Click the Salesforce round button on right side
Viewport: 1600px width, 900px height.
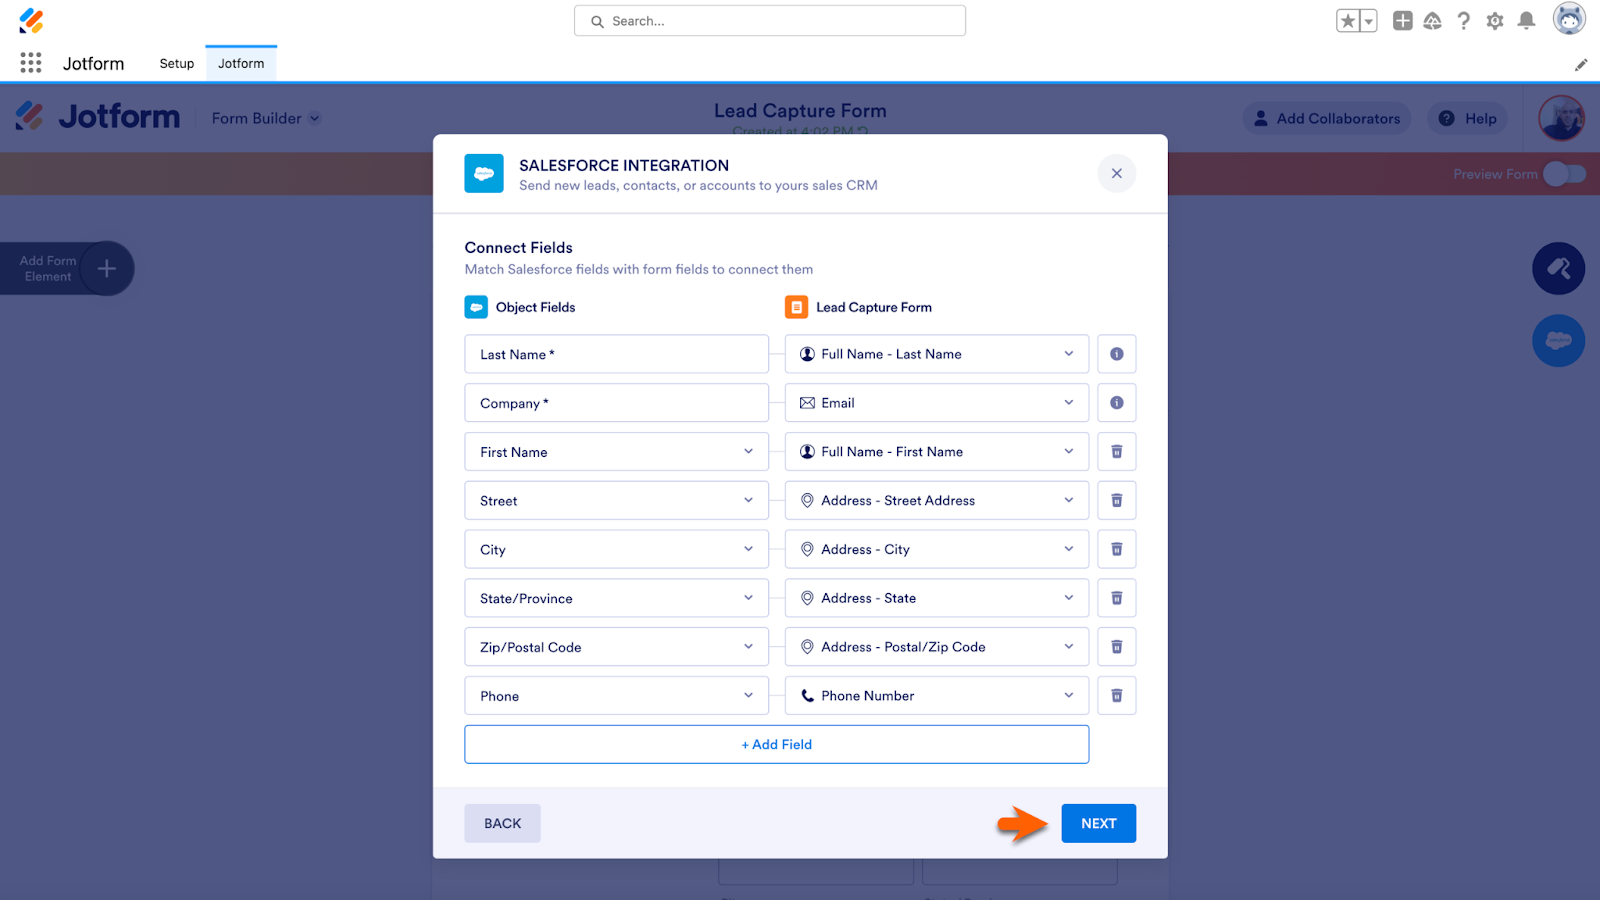click(1558, 340)
